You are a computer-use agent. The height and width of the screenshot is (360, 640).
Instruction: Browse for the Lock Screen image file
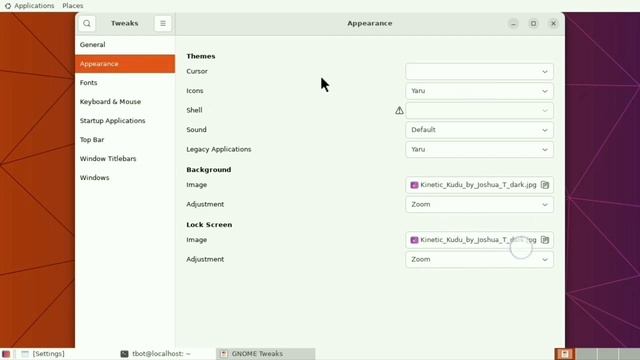point(545,240)
